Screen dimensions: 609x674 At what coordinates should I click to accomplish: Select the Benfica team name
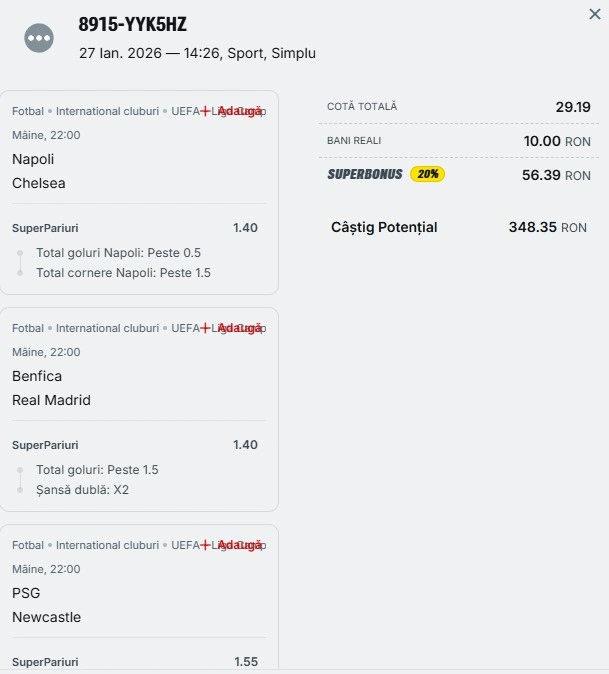pyautogui.click(x=37, y=376)
